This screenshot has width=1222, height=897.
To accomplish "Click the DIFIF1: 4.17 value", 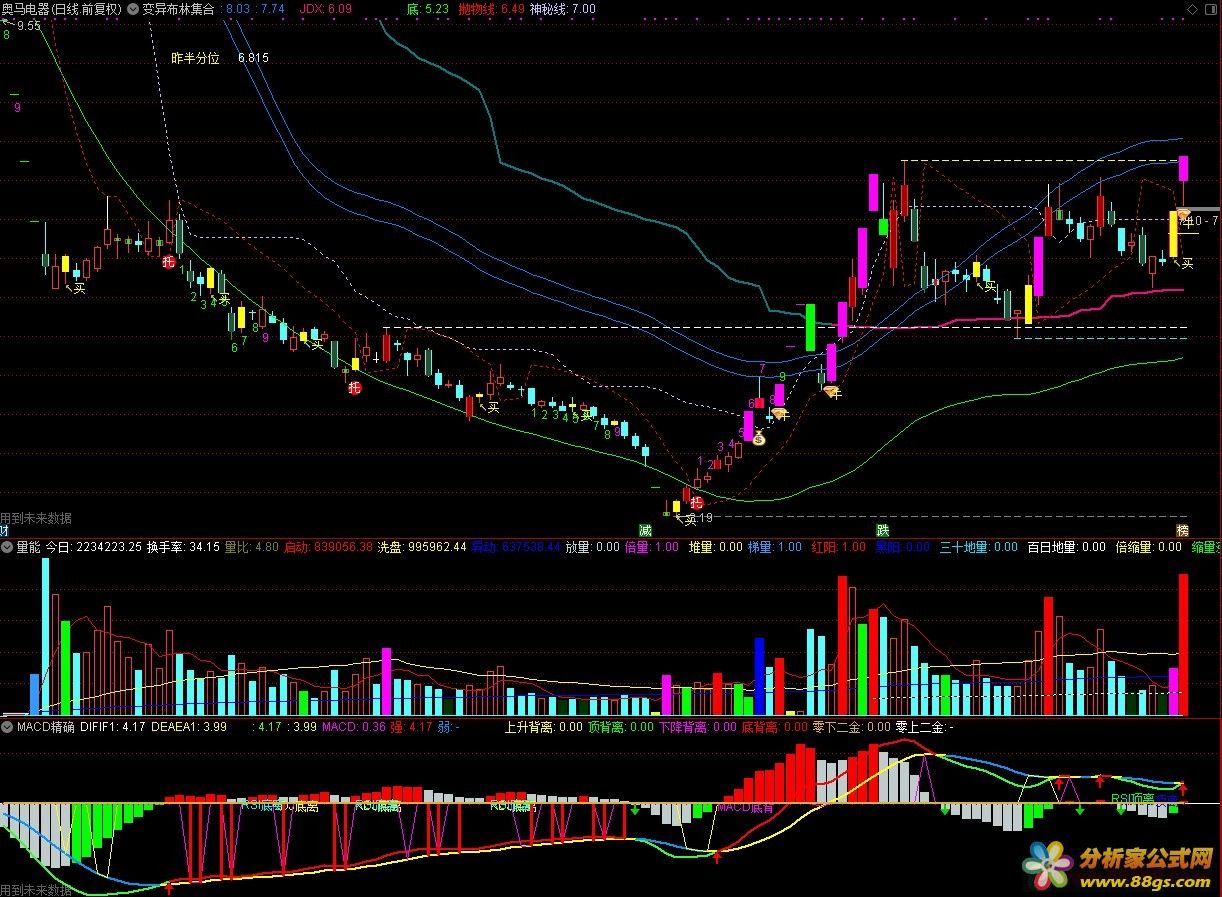I will tap(113, 727).
